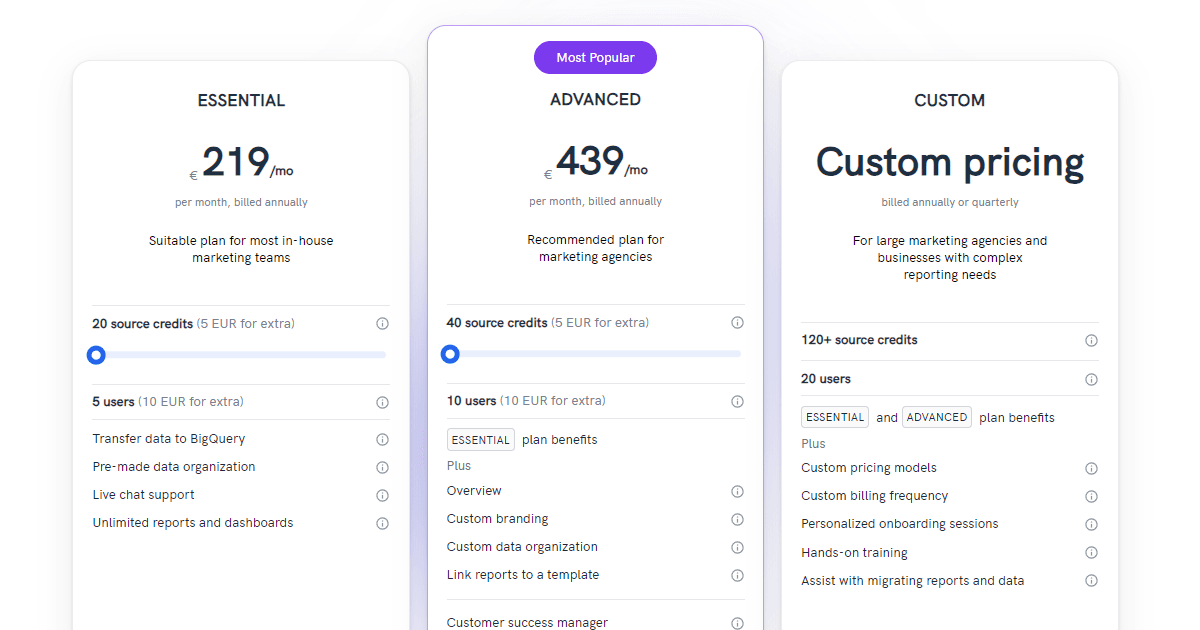1200x630 pixels.
Task: View info for Custom billing frequency
Action: [x=1091, y=496]
